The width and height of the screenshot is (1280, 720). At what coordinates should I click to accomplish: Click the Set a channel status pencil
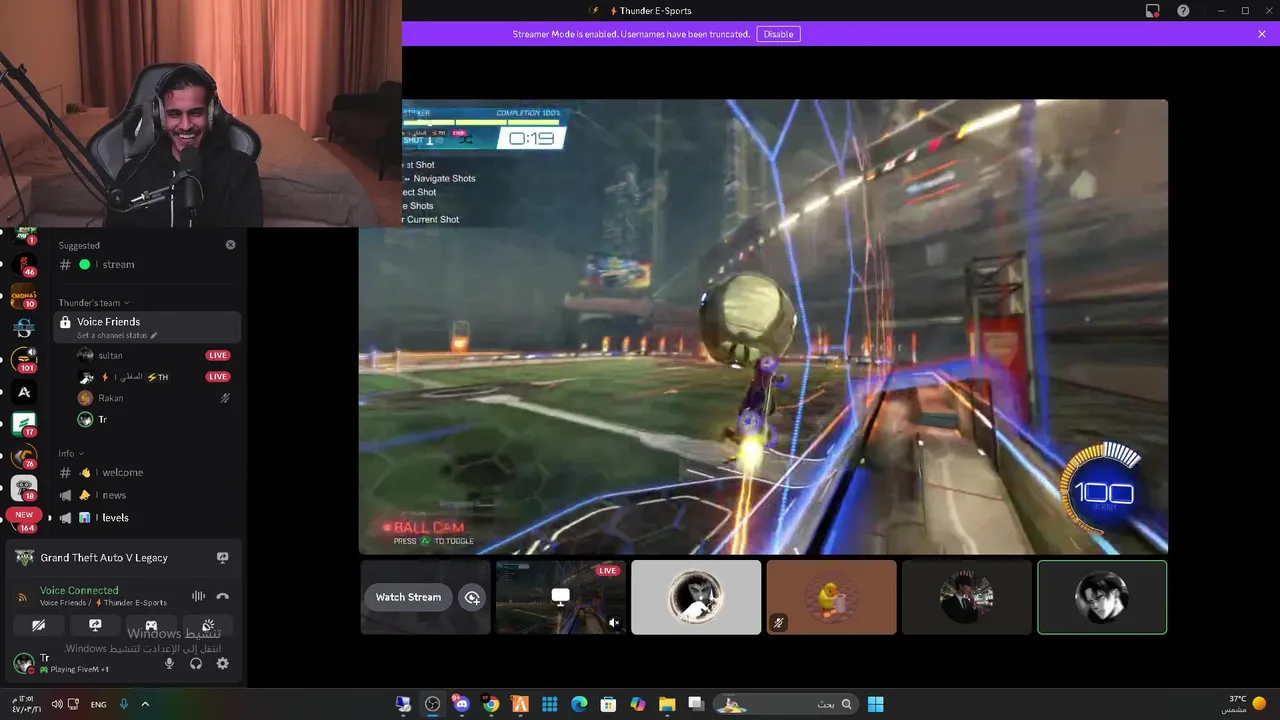[154, 336]
